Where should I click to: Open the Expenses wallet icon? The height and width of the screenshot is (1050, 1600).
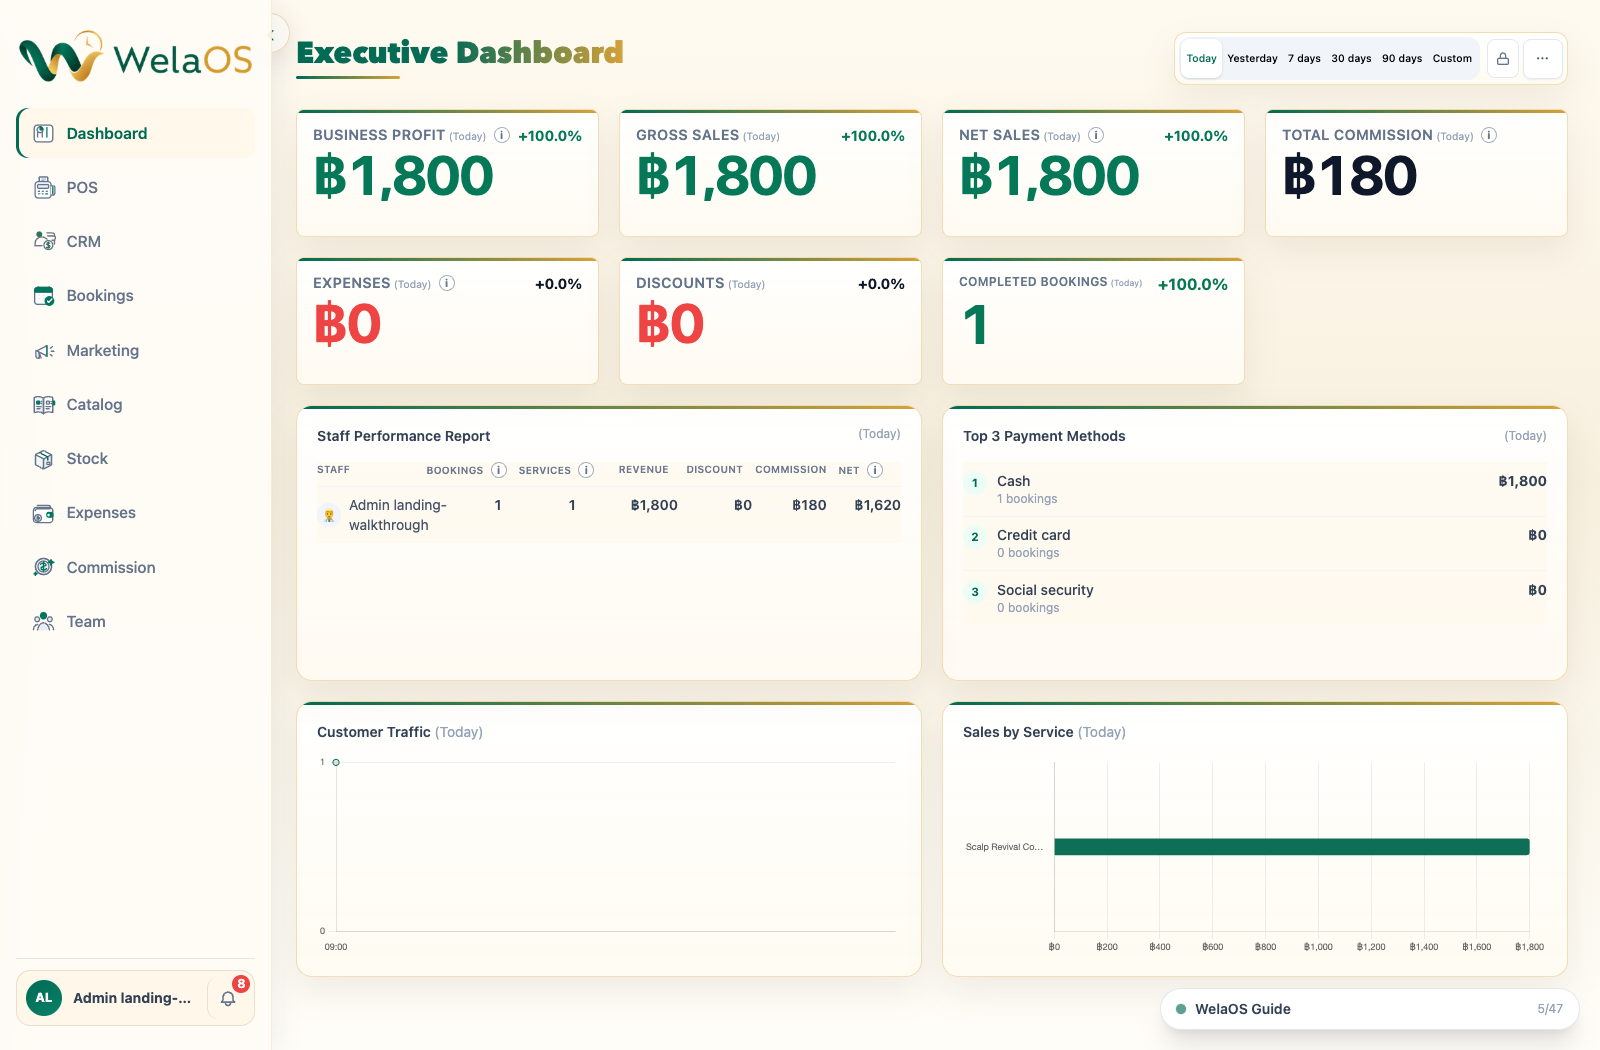44,513
